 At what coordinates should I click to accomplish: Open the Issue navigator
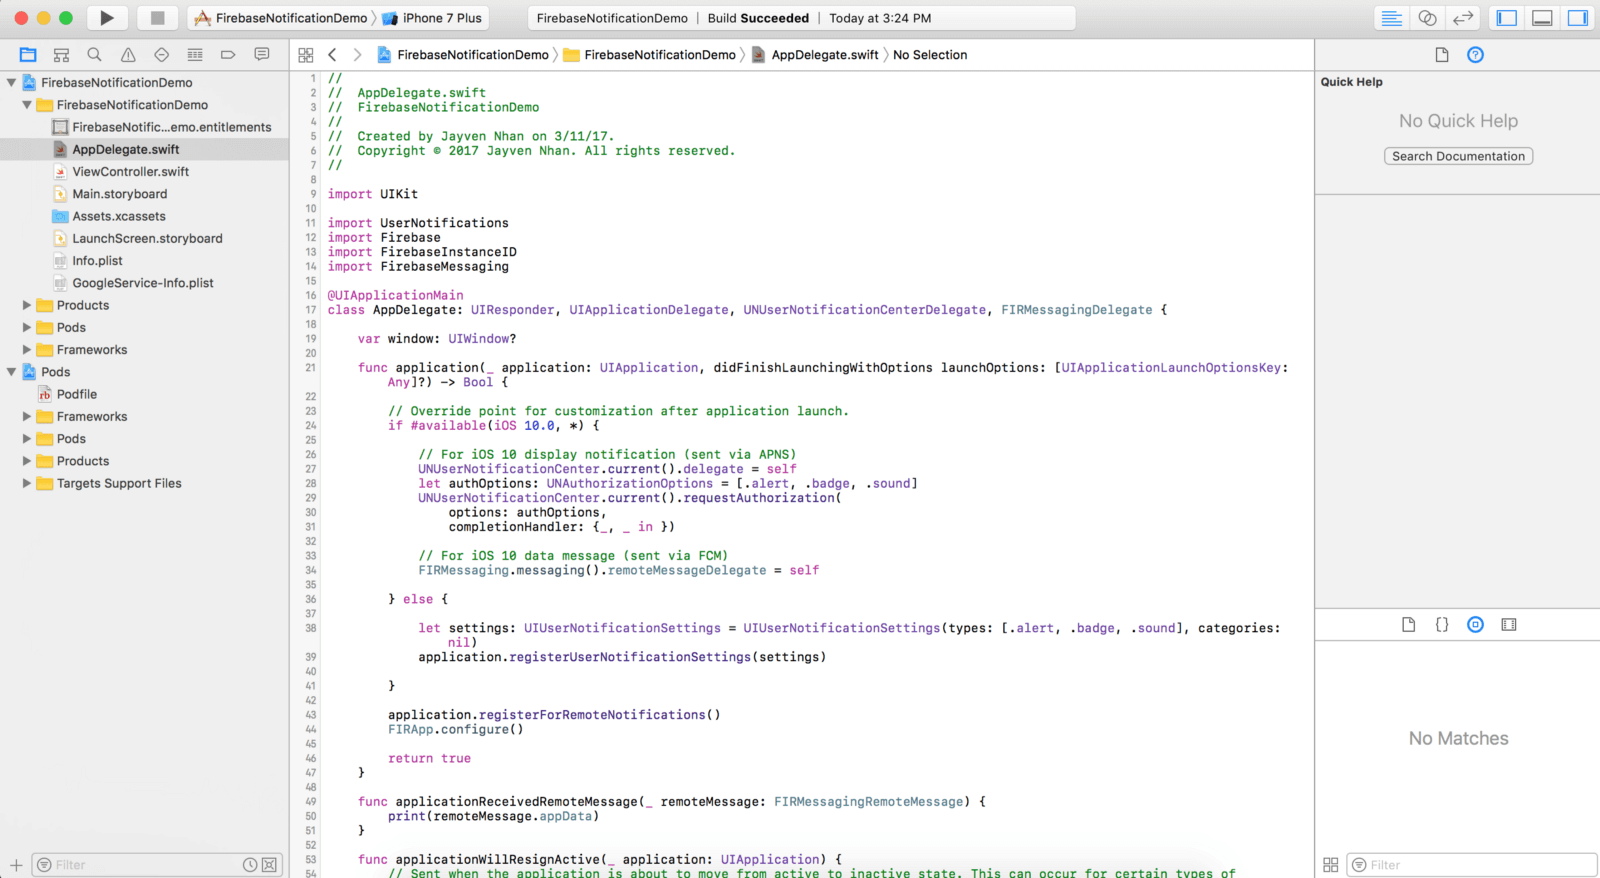point(128,55)
